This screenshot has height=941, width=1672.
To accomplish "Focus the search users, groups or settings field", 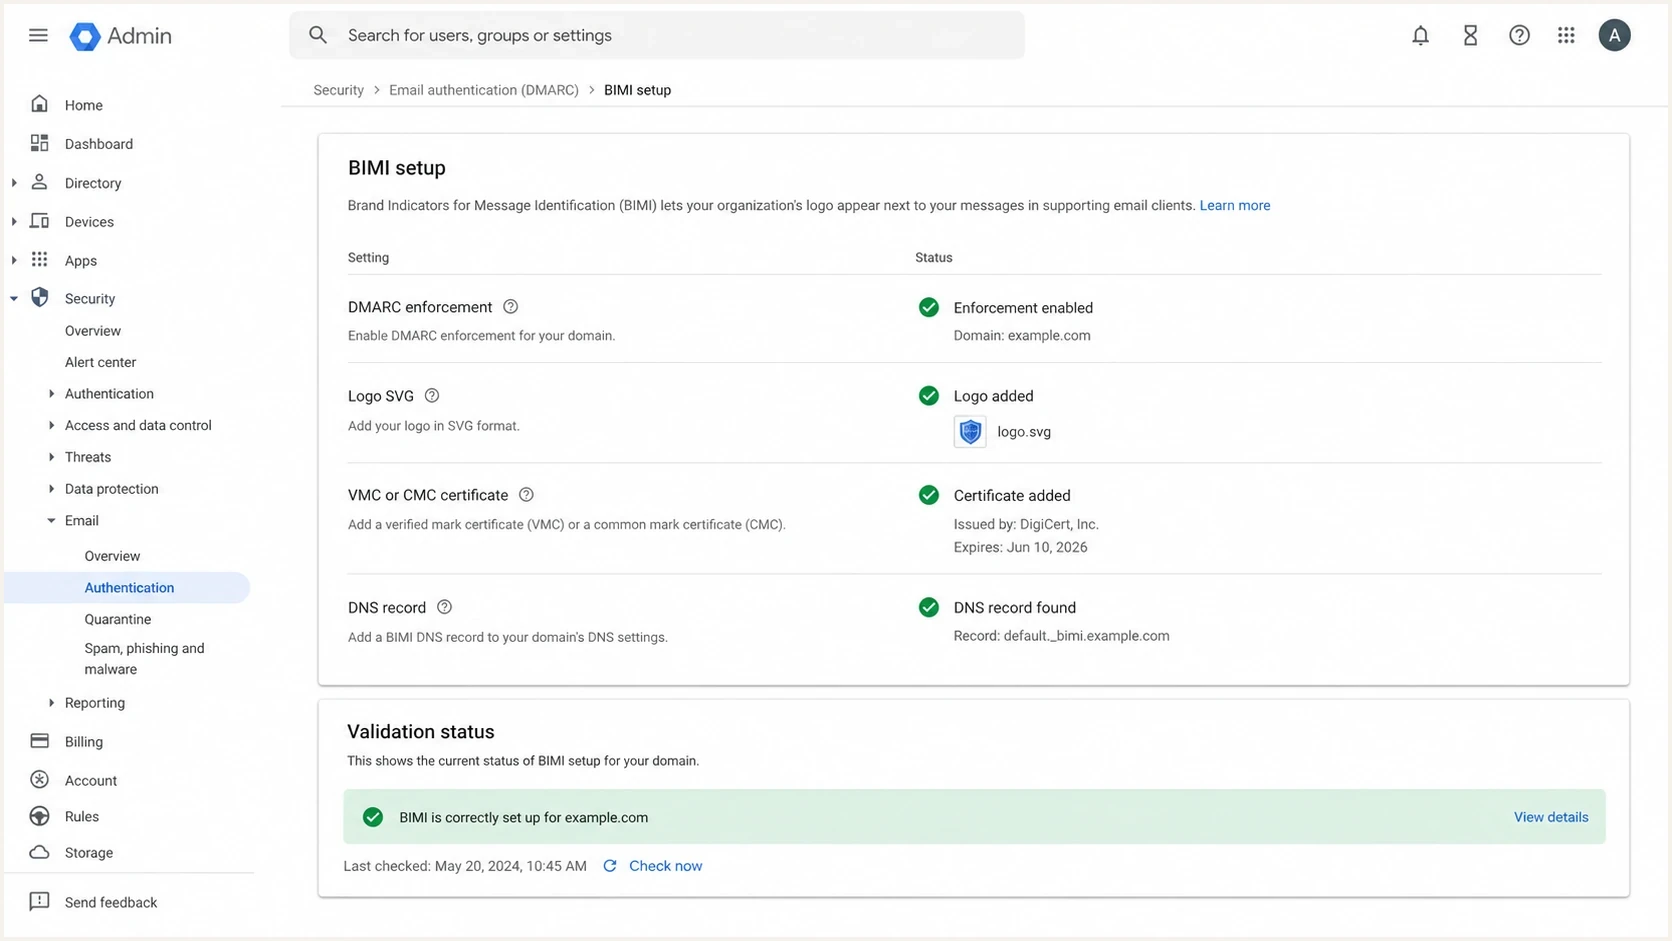I will pos(657,35).
